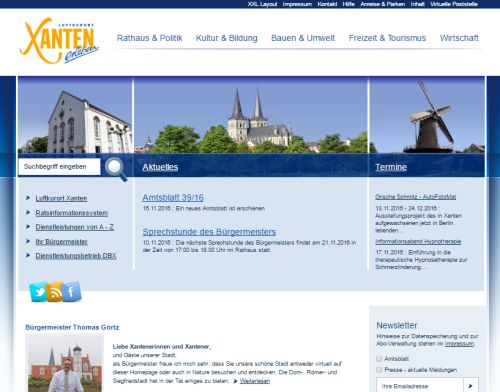Open Anreise & Parken page
Image resolution: width=500 pixels, height=392 pixels.
[383, 4]
